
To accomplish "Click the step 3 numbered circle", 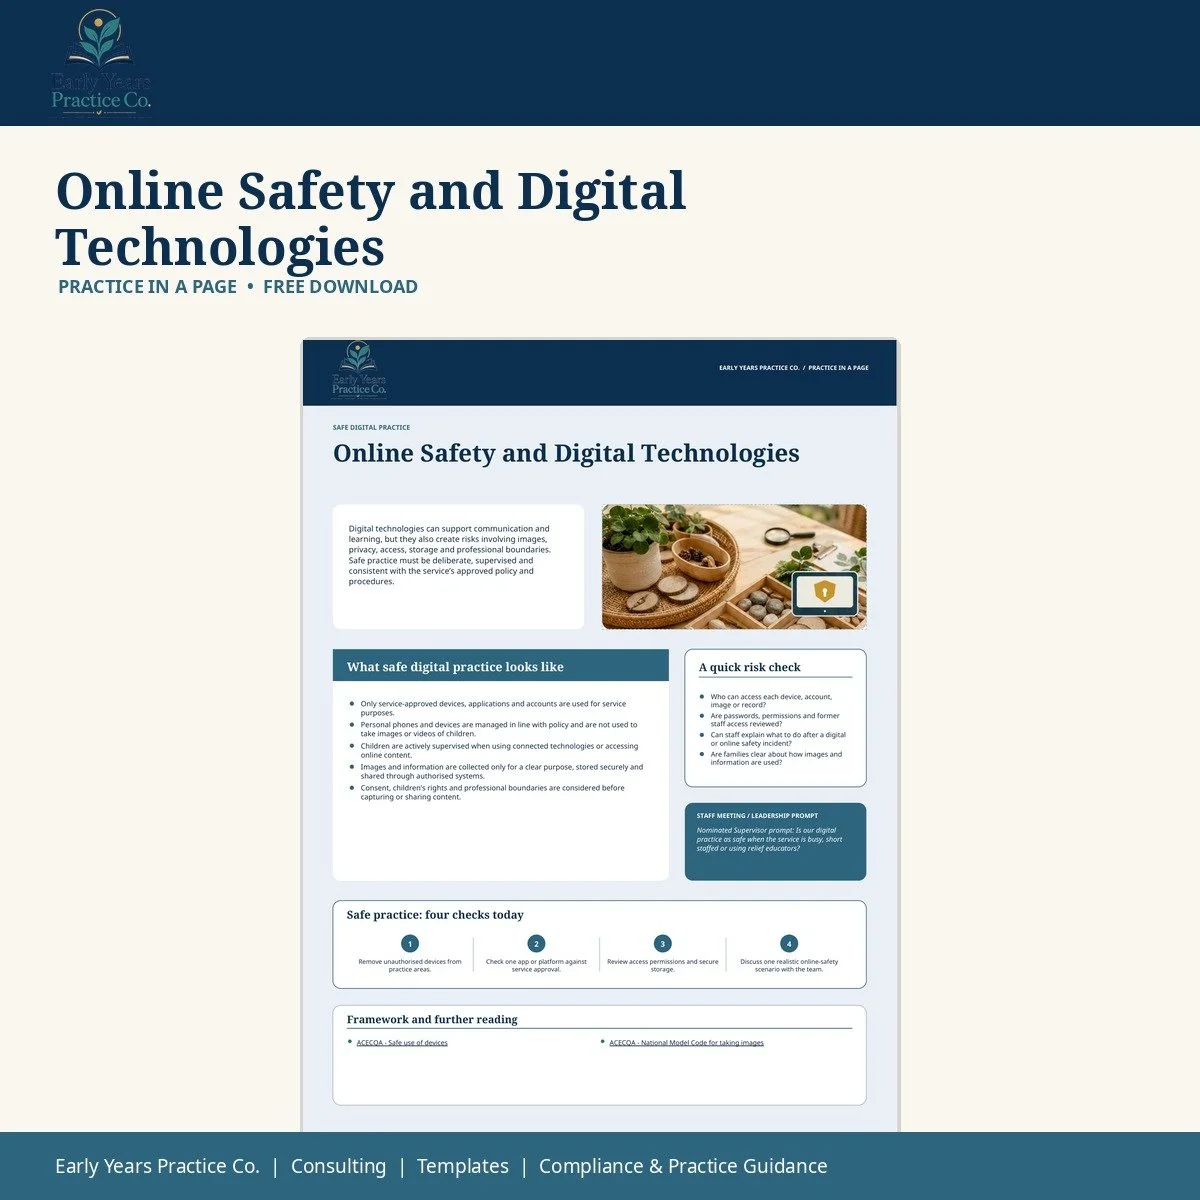I will click(x=662, y=944).
